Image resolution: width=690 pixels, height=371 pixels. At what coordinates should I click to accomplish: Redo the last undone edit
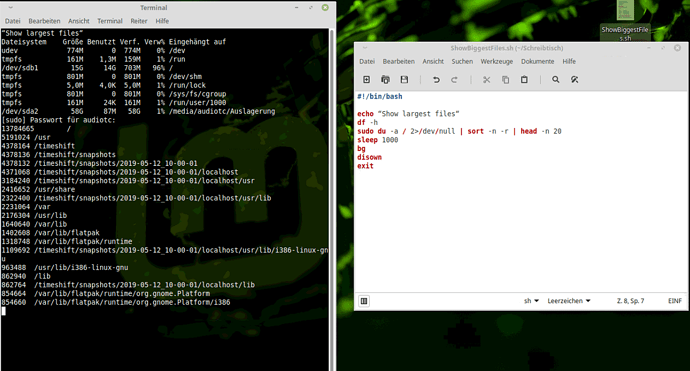455,80
